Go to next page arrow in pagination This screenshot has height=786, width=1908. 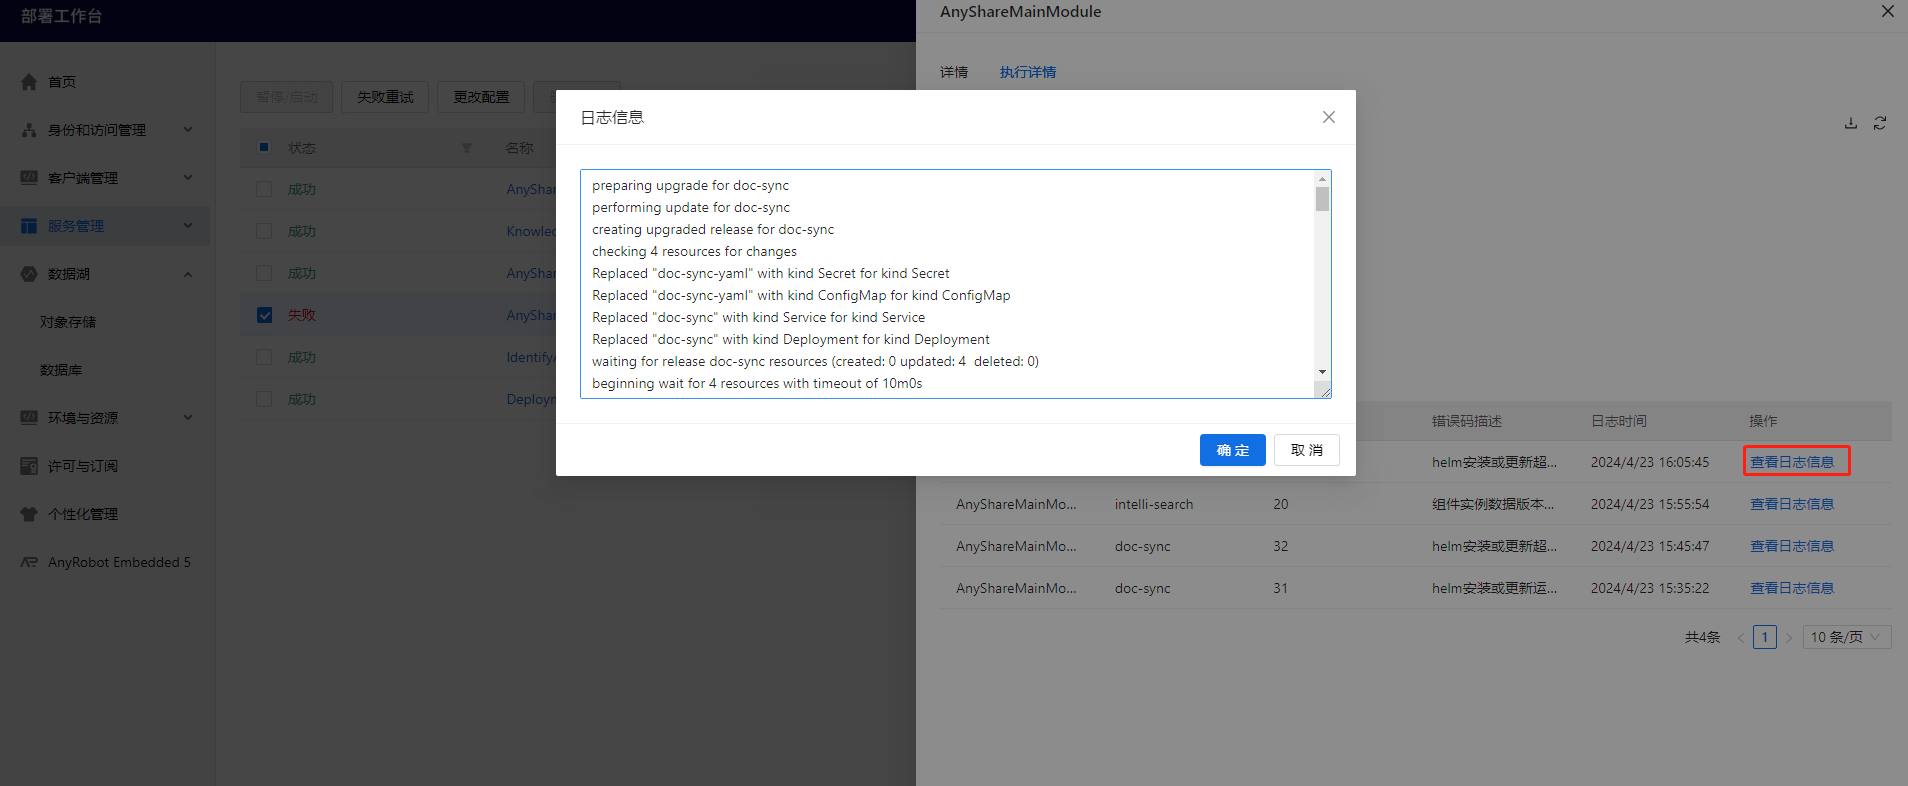[x=1789, y=638]
